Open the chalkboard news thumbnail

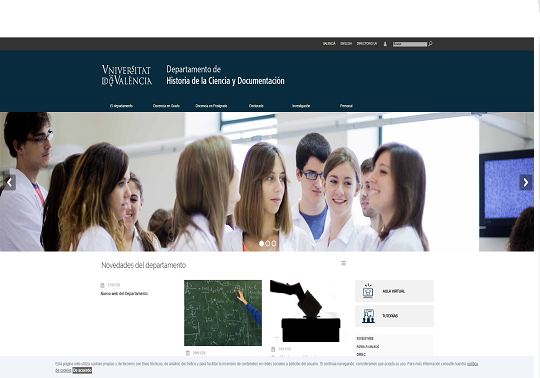(x=223, y=313)
